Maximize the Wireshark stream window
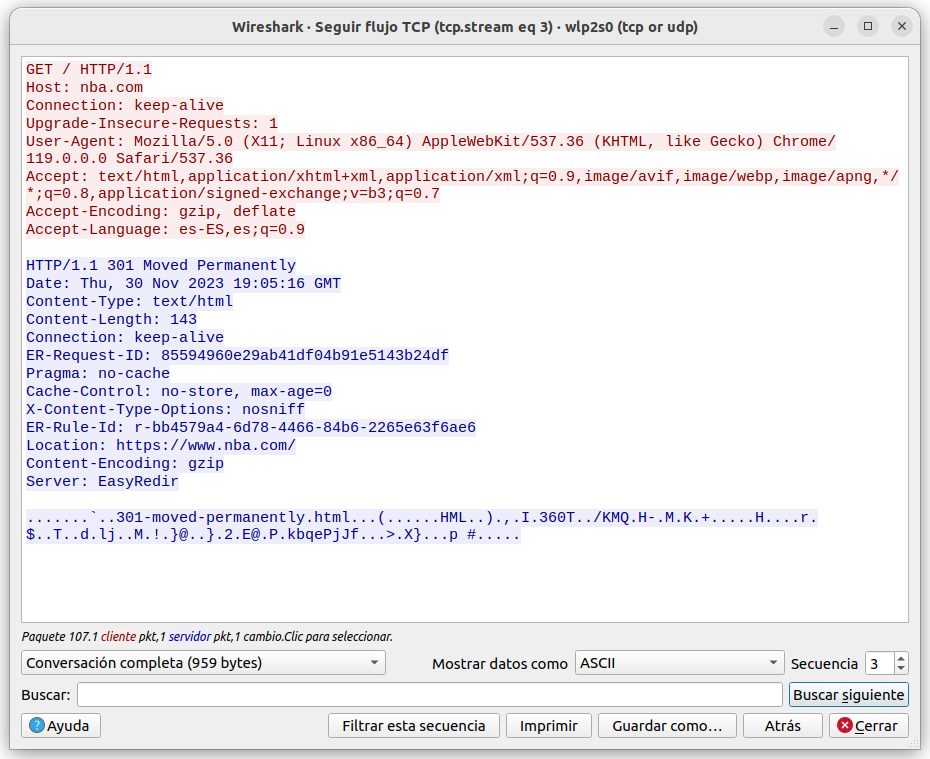The width and height of the screenshot is (930, 759). pyautogui.click(x=868, y=26)
